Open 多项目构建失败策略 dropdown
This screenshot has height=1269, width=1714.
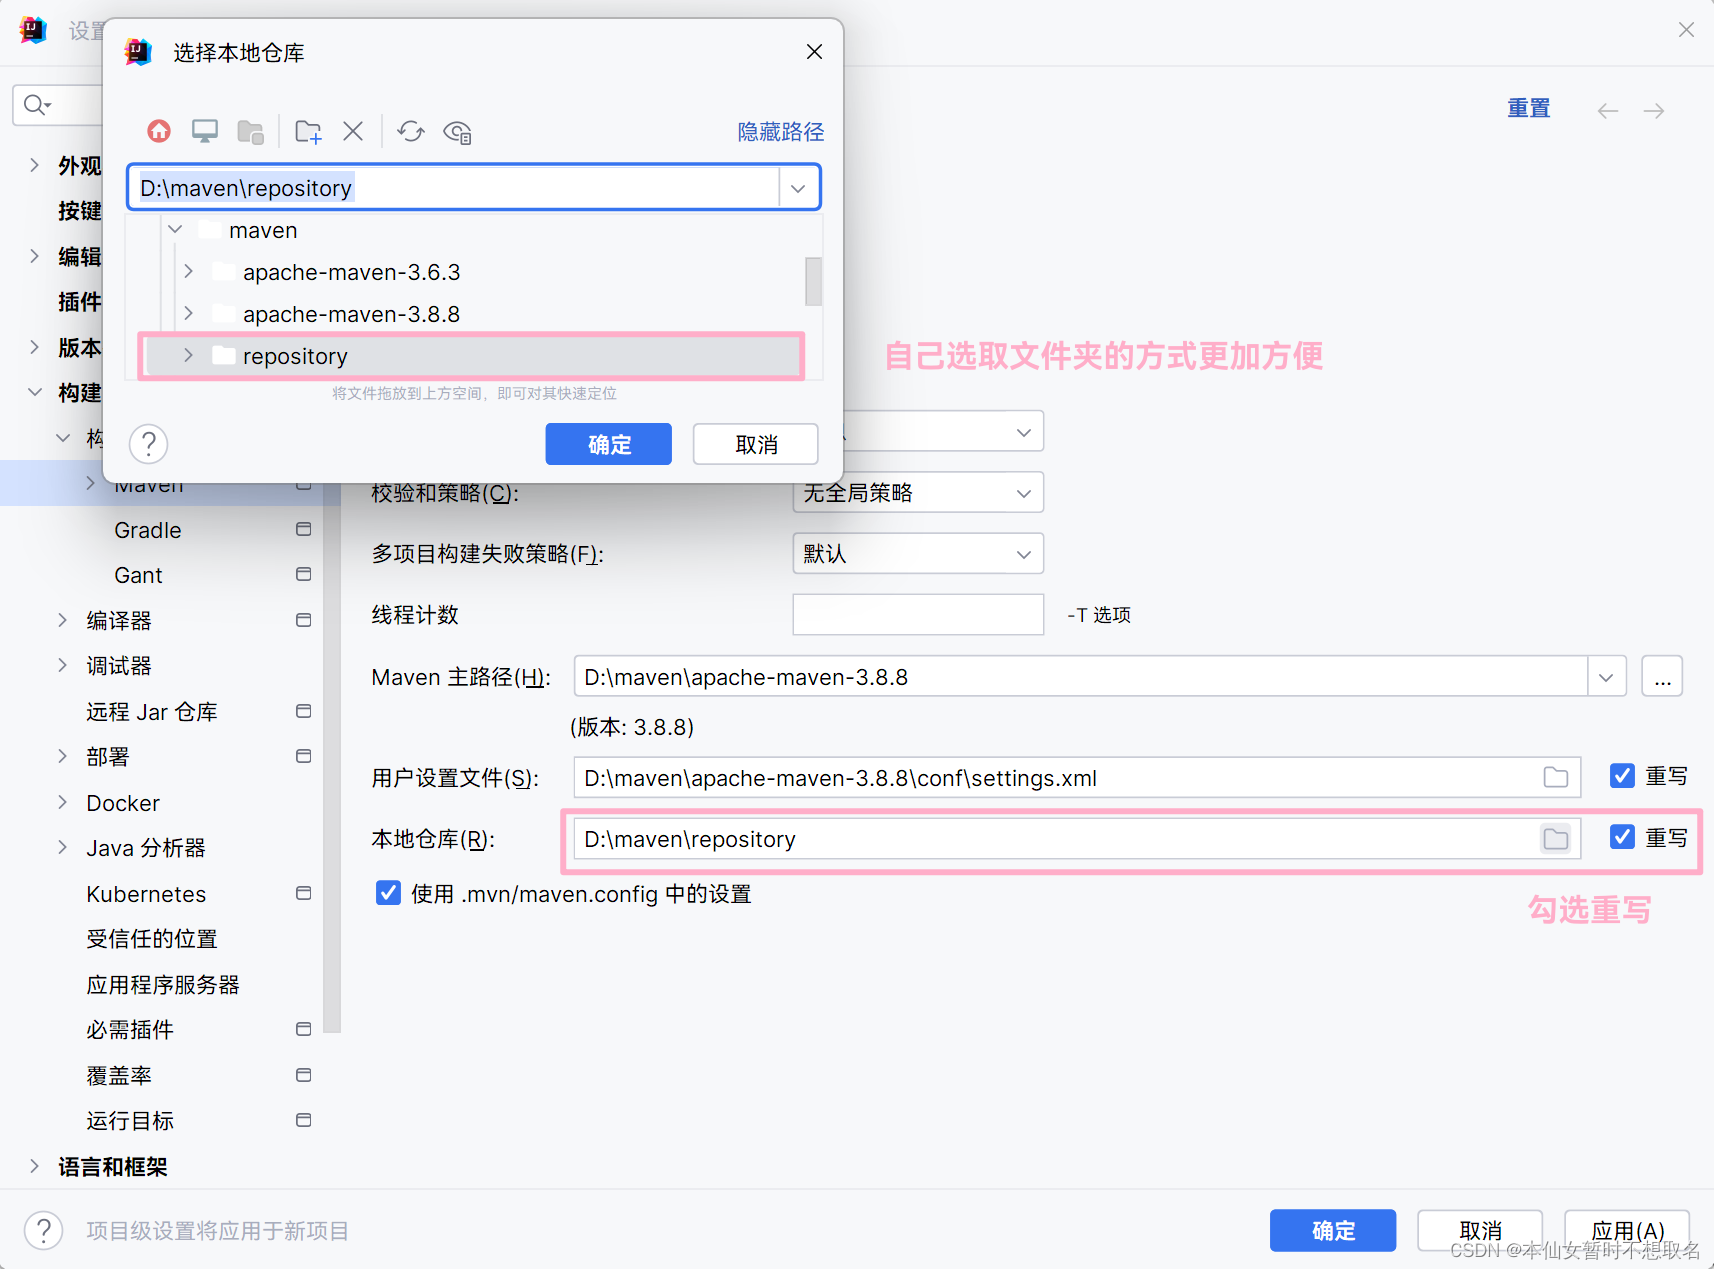tap(918, 553)
